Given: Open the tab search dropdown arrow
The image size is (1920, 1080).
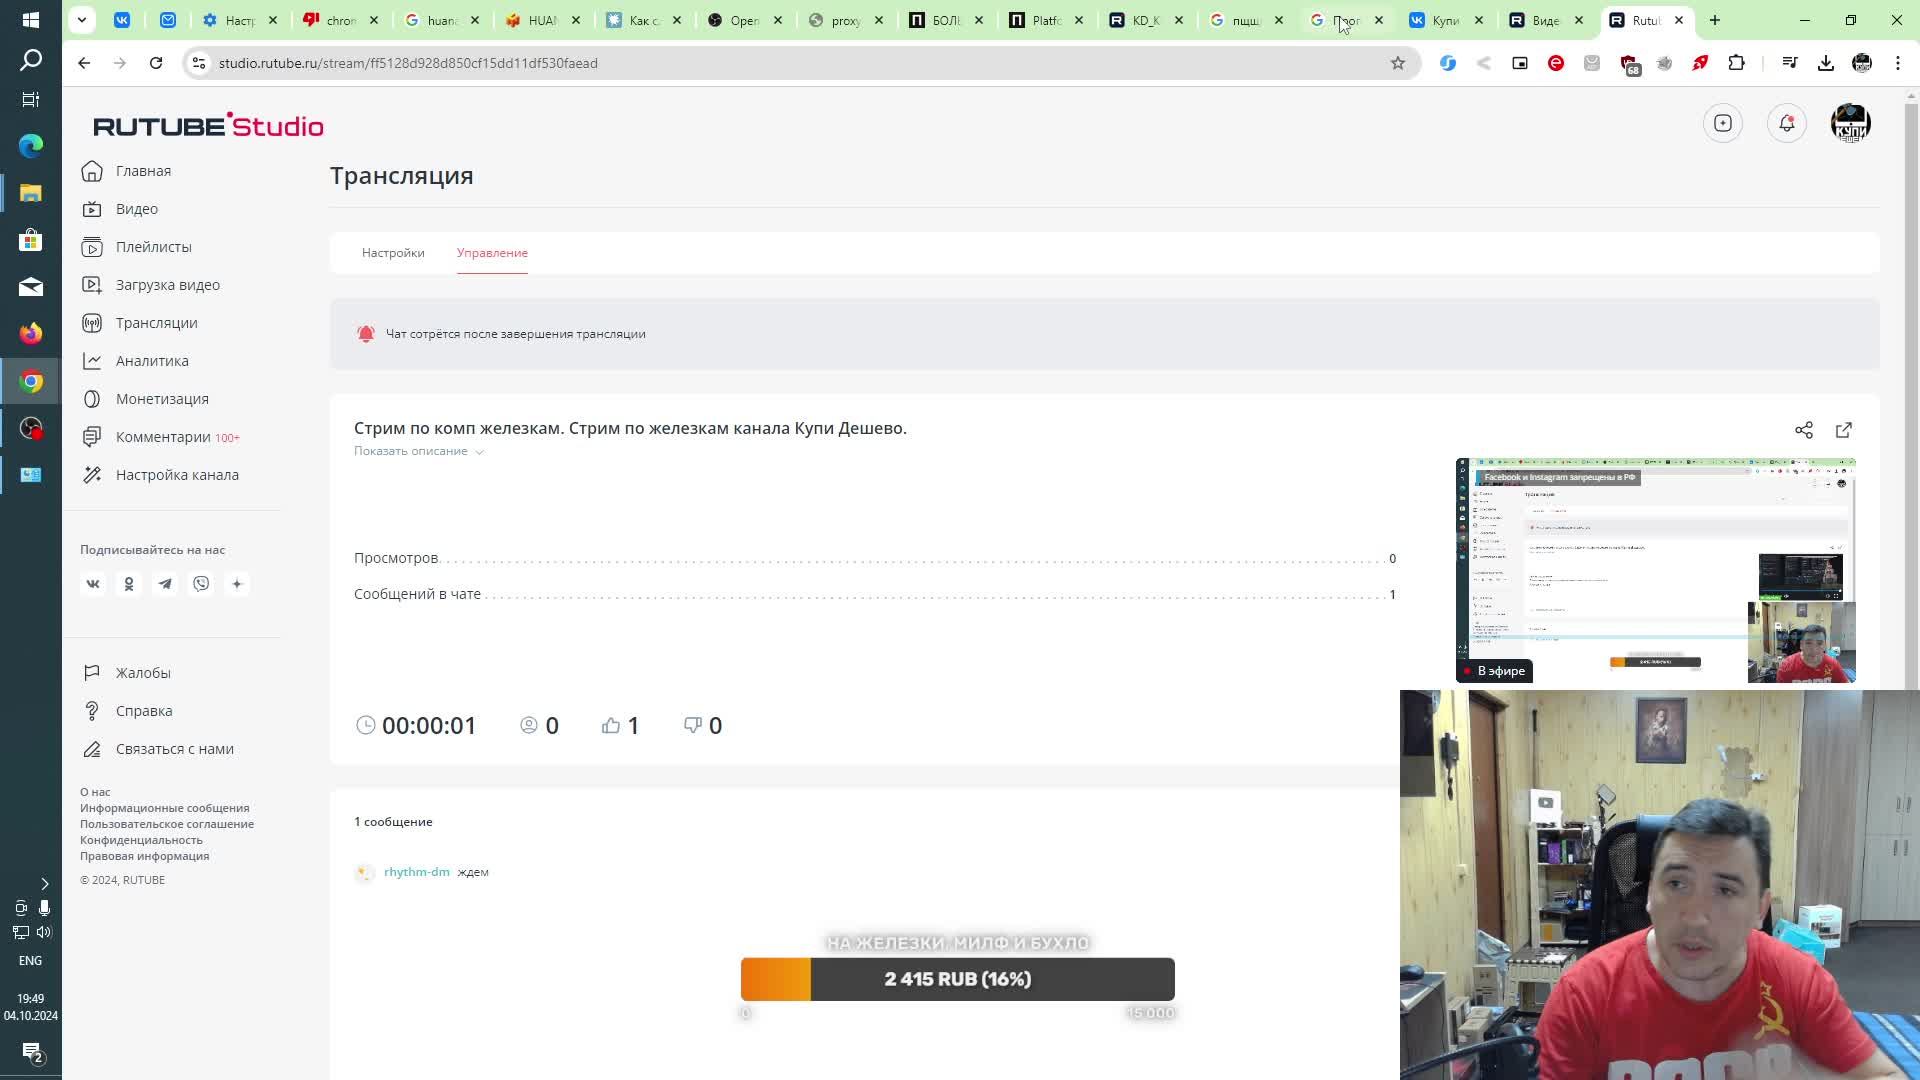Looking at the screenshot, I should coord(82,20).
